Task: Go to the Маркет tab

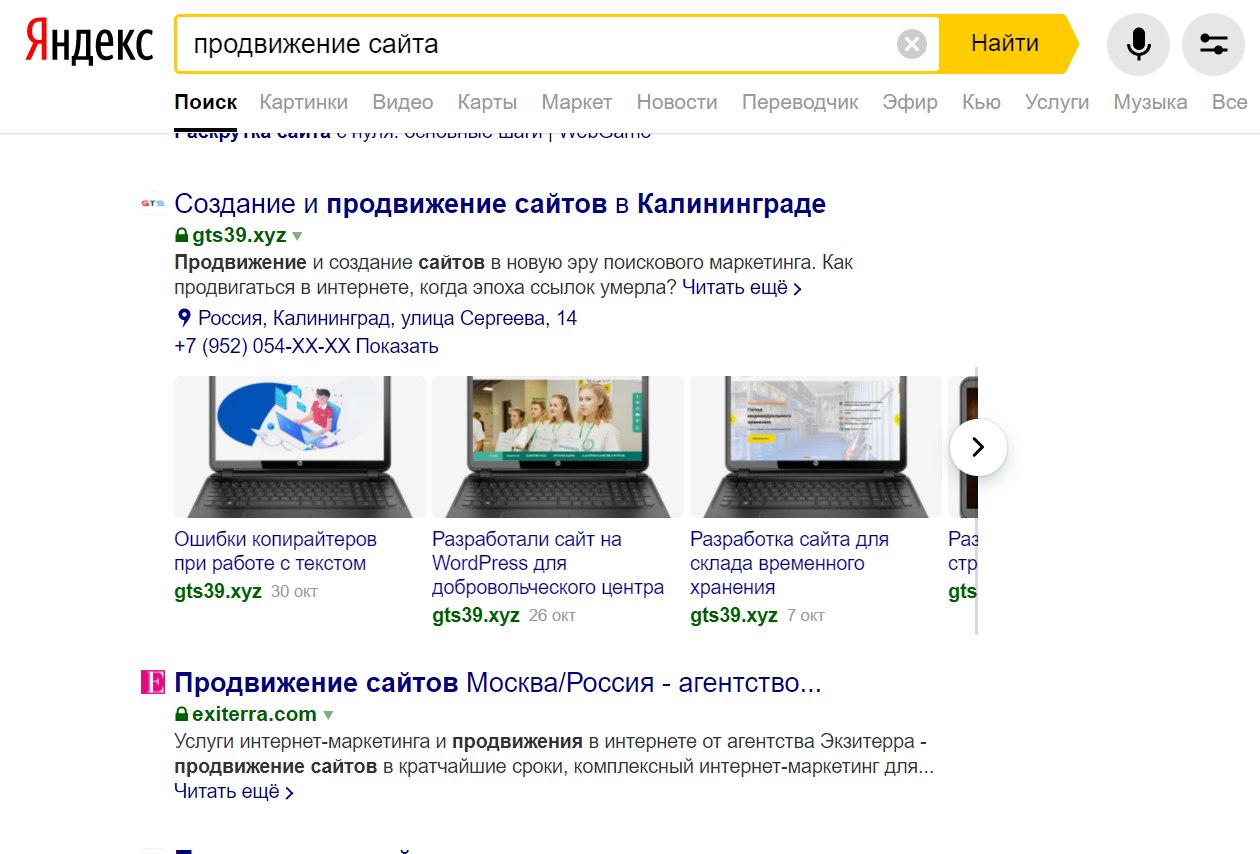Action: [x=577, y=102]
